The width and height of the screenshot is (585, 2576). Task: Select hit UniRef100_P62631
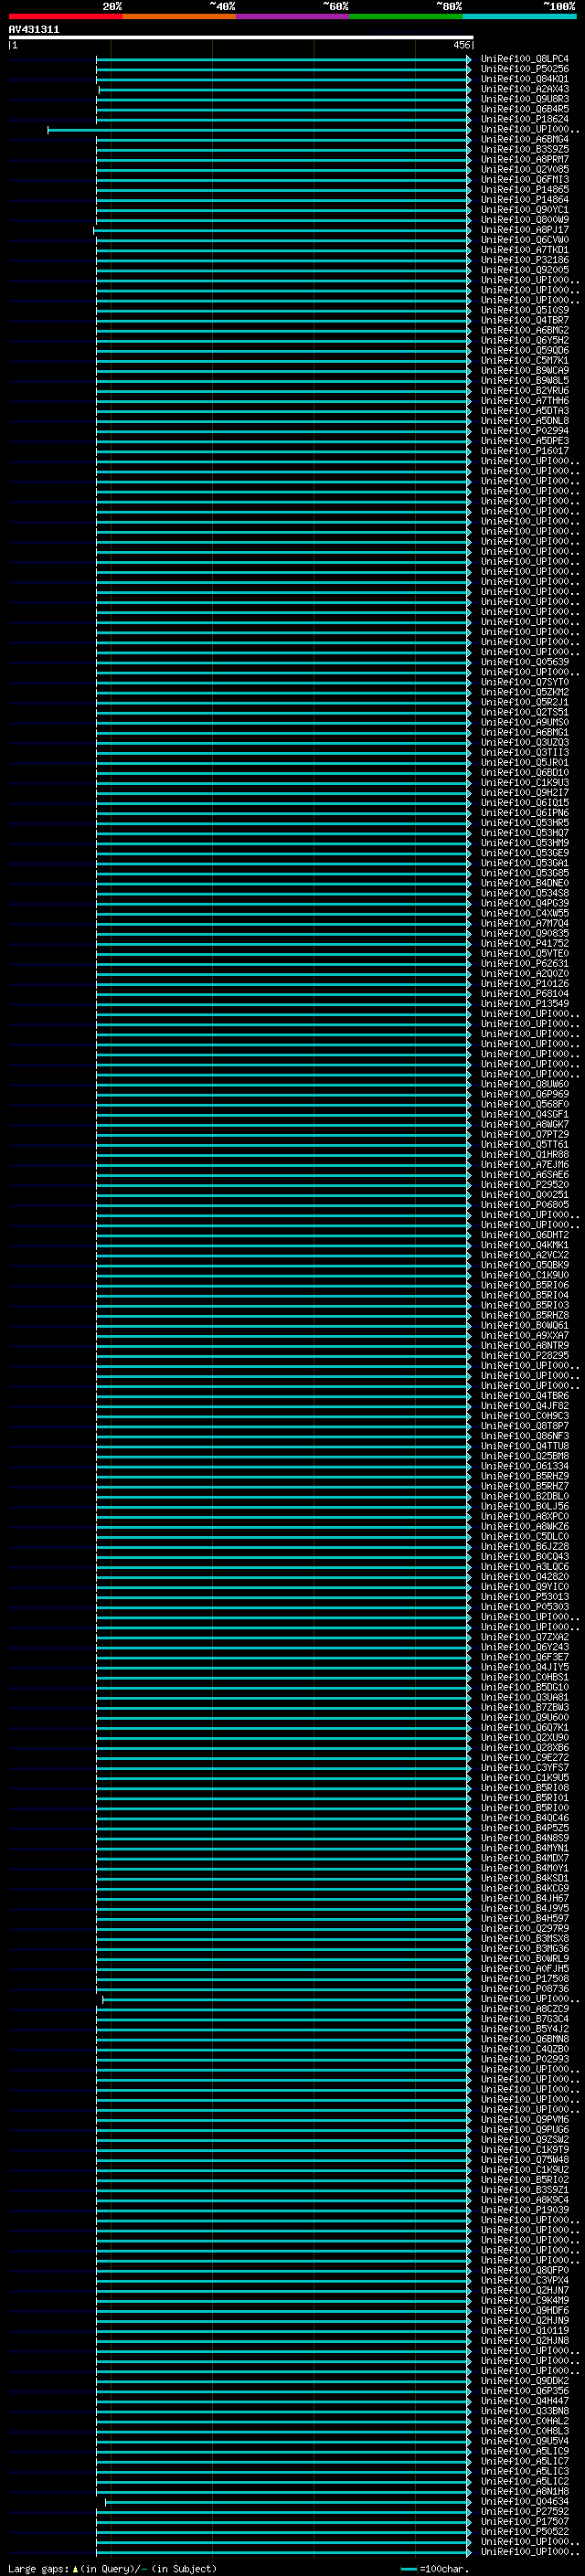pos(525,963)
